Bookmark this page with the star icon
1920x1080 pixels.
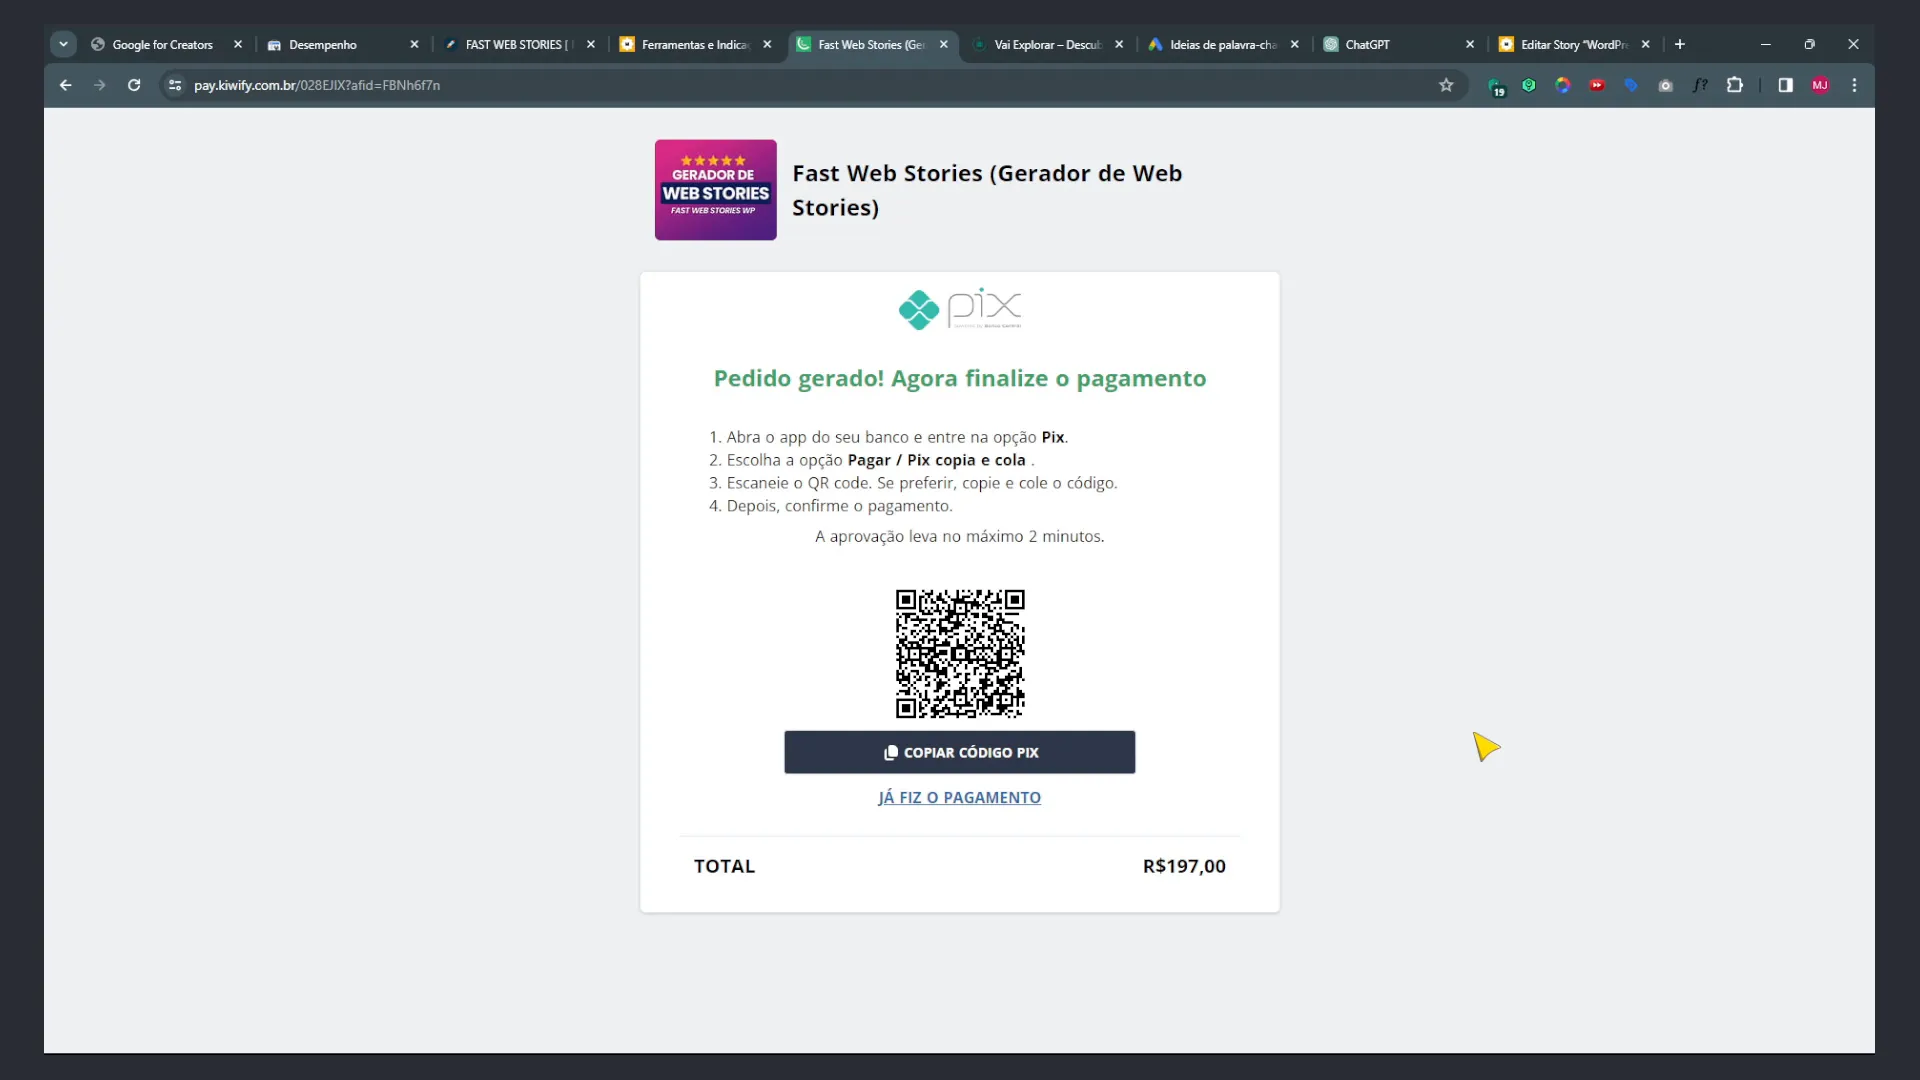pos(1446,85)
